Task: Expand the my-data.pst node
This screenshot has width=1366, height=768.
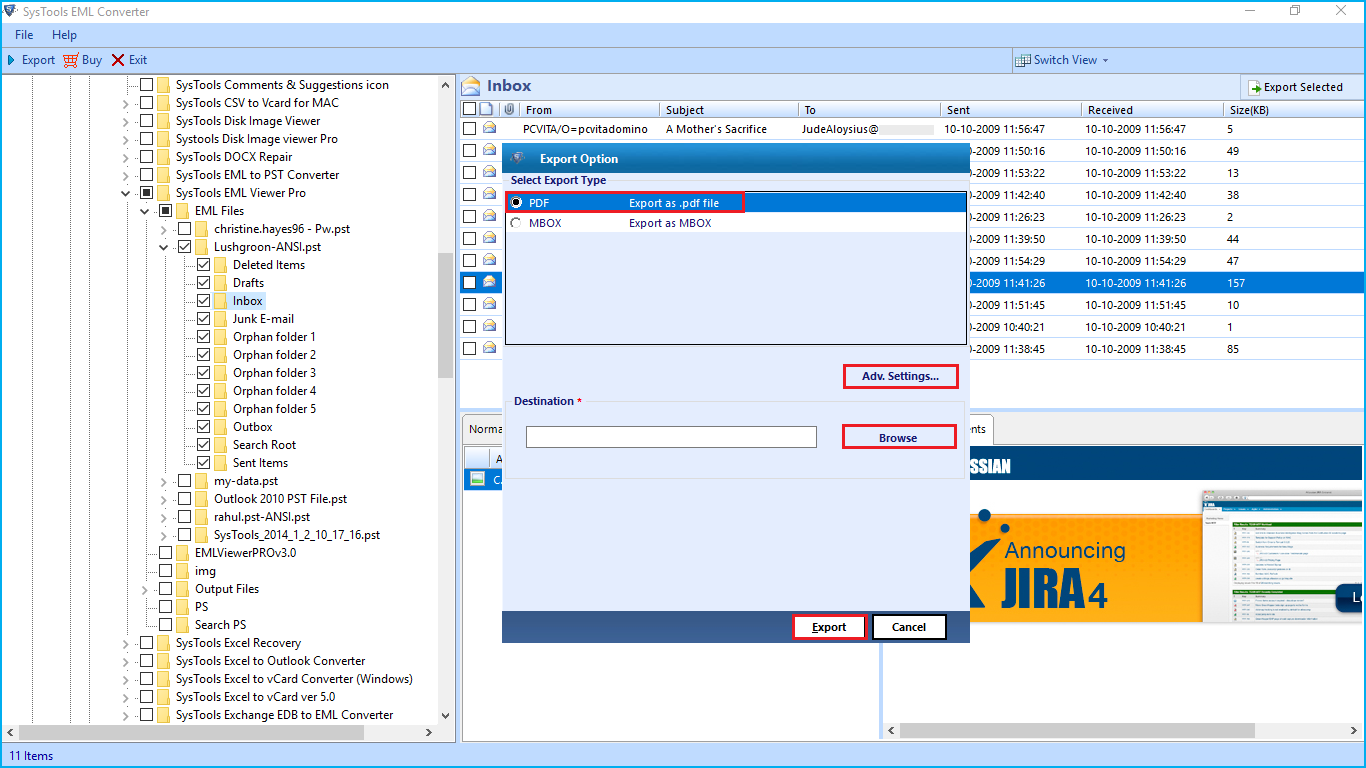Action: [x=164, y=481]
